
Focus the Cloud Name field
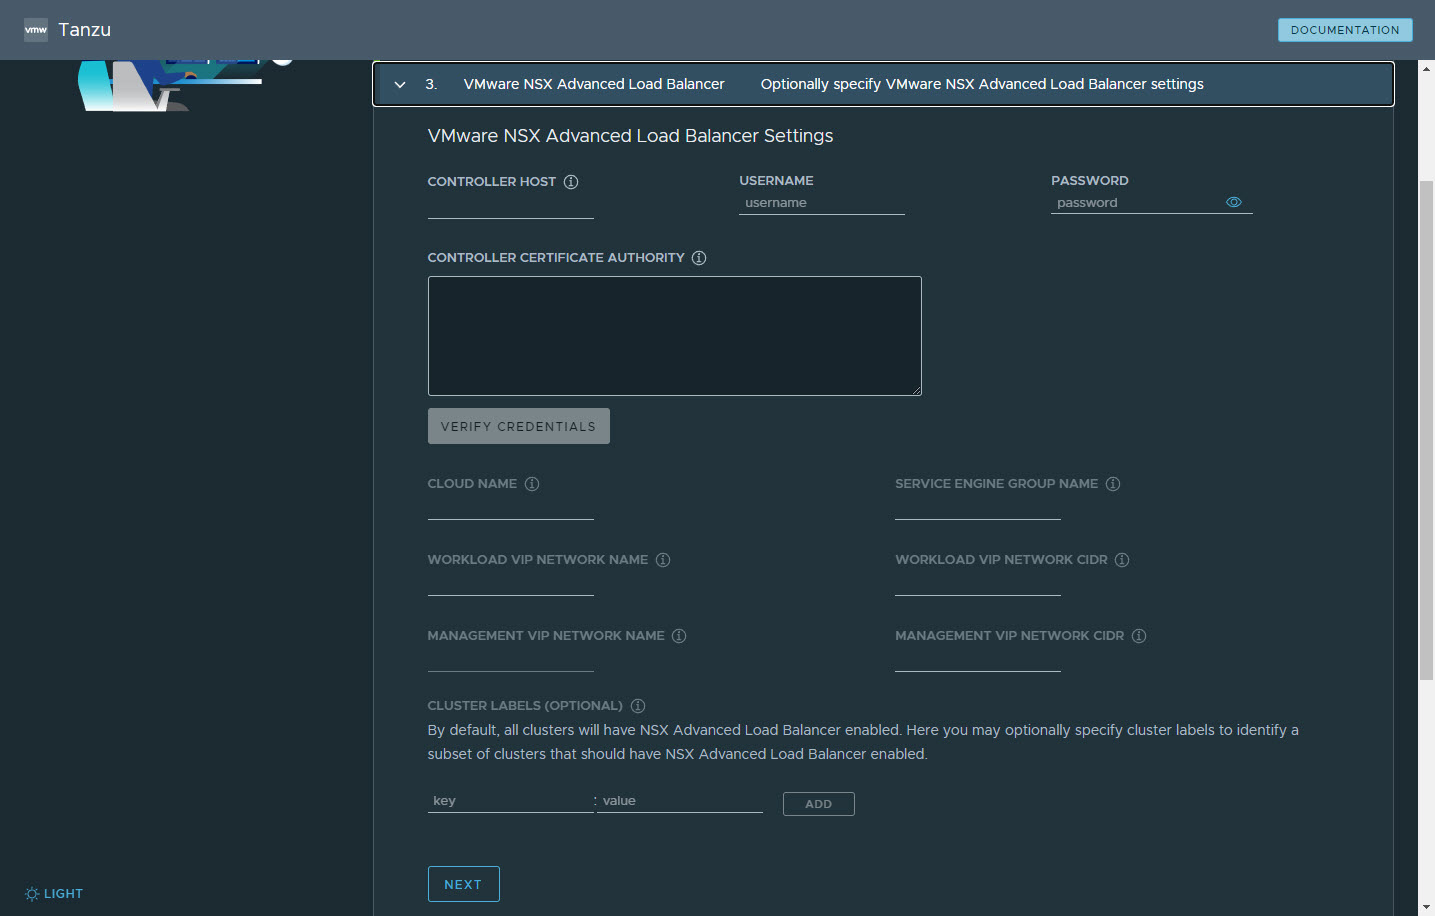(511, 507)
